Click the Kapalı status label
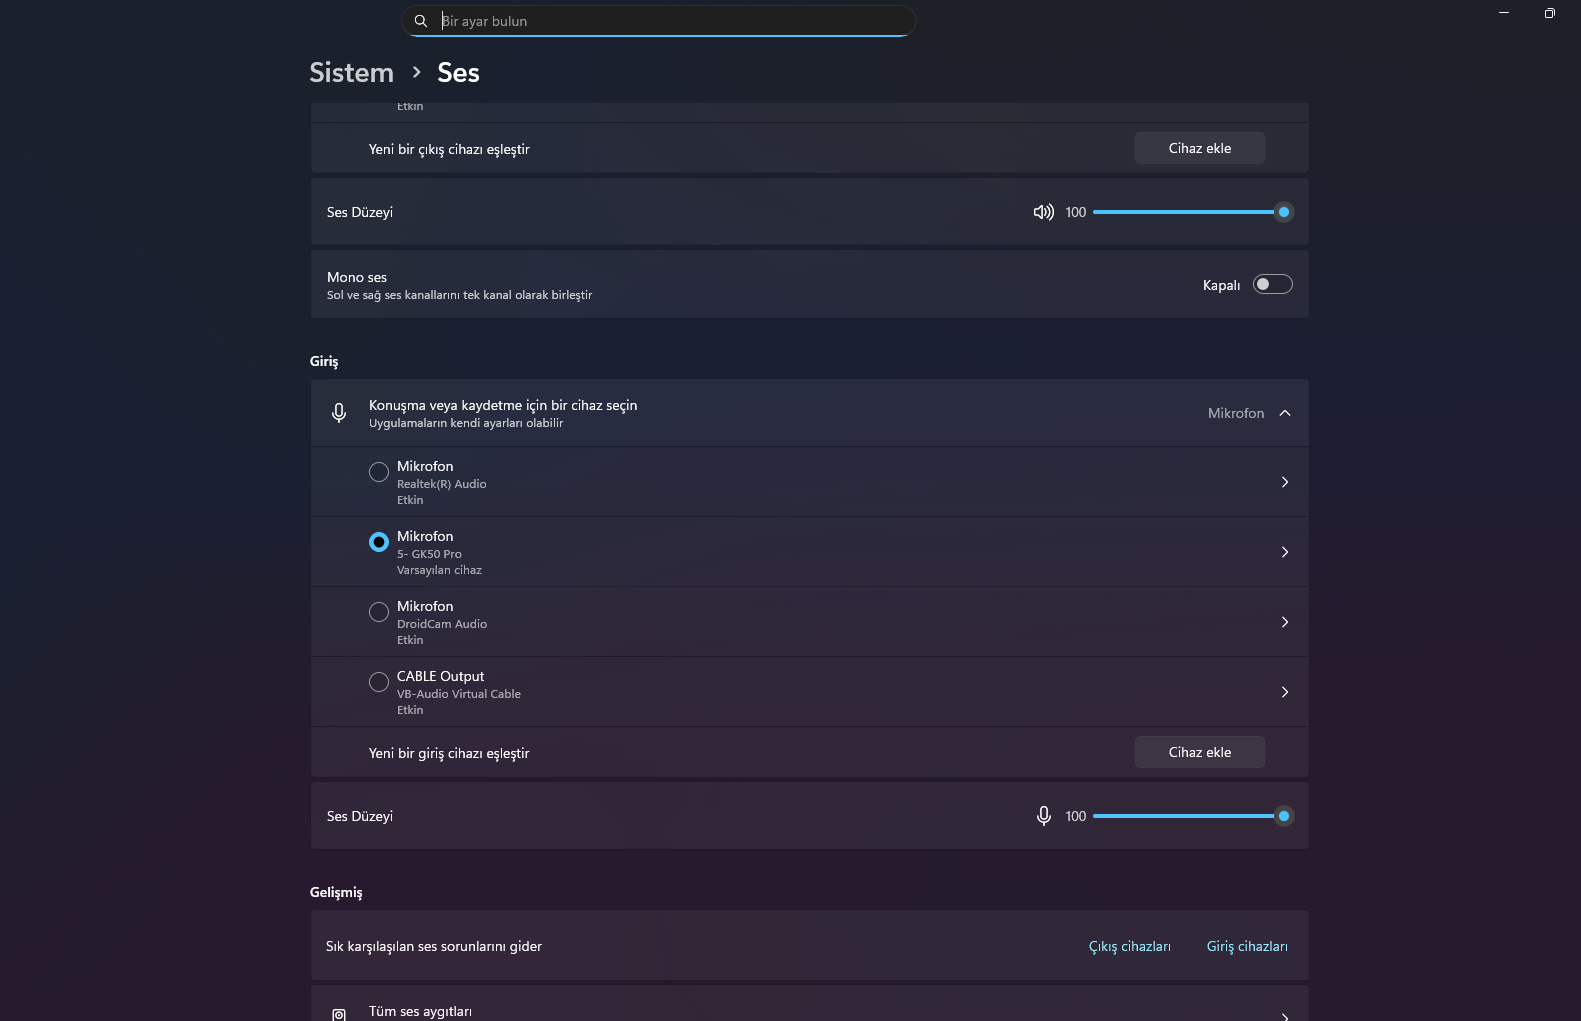Image resolution: width=1581 pixels, height=1021 pixels. coord(1221,285)
